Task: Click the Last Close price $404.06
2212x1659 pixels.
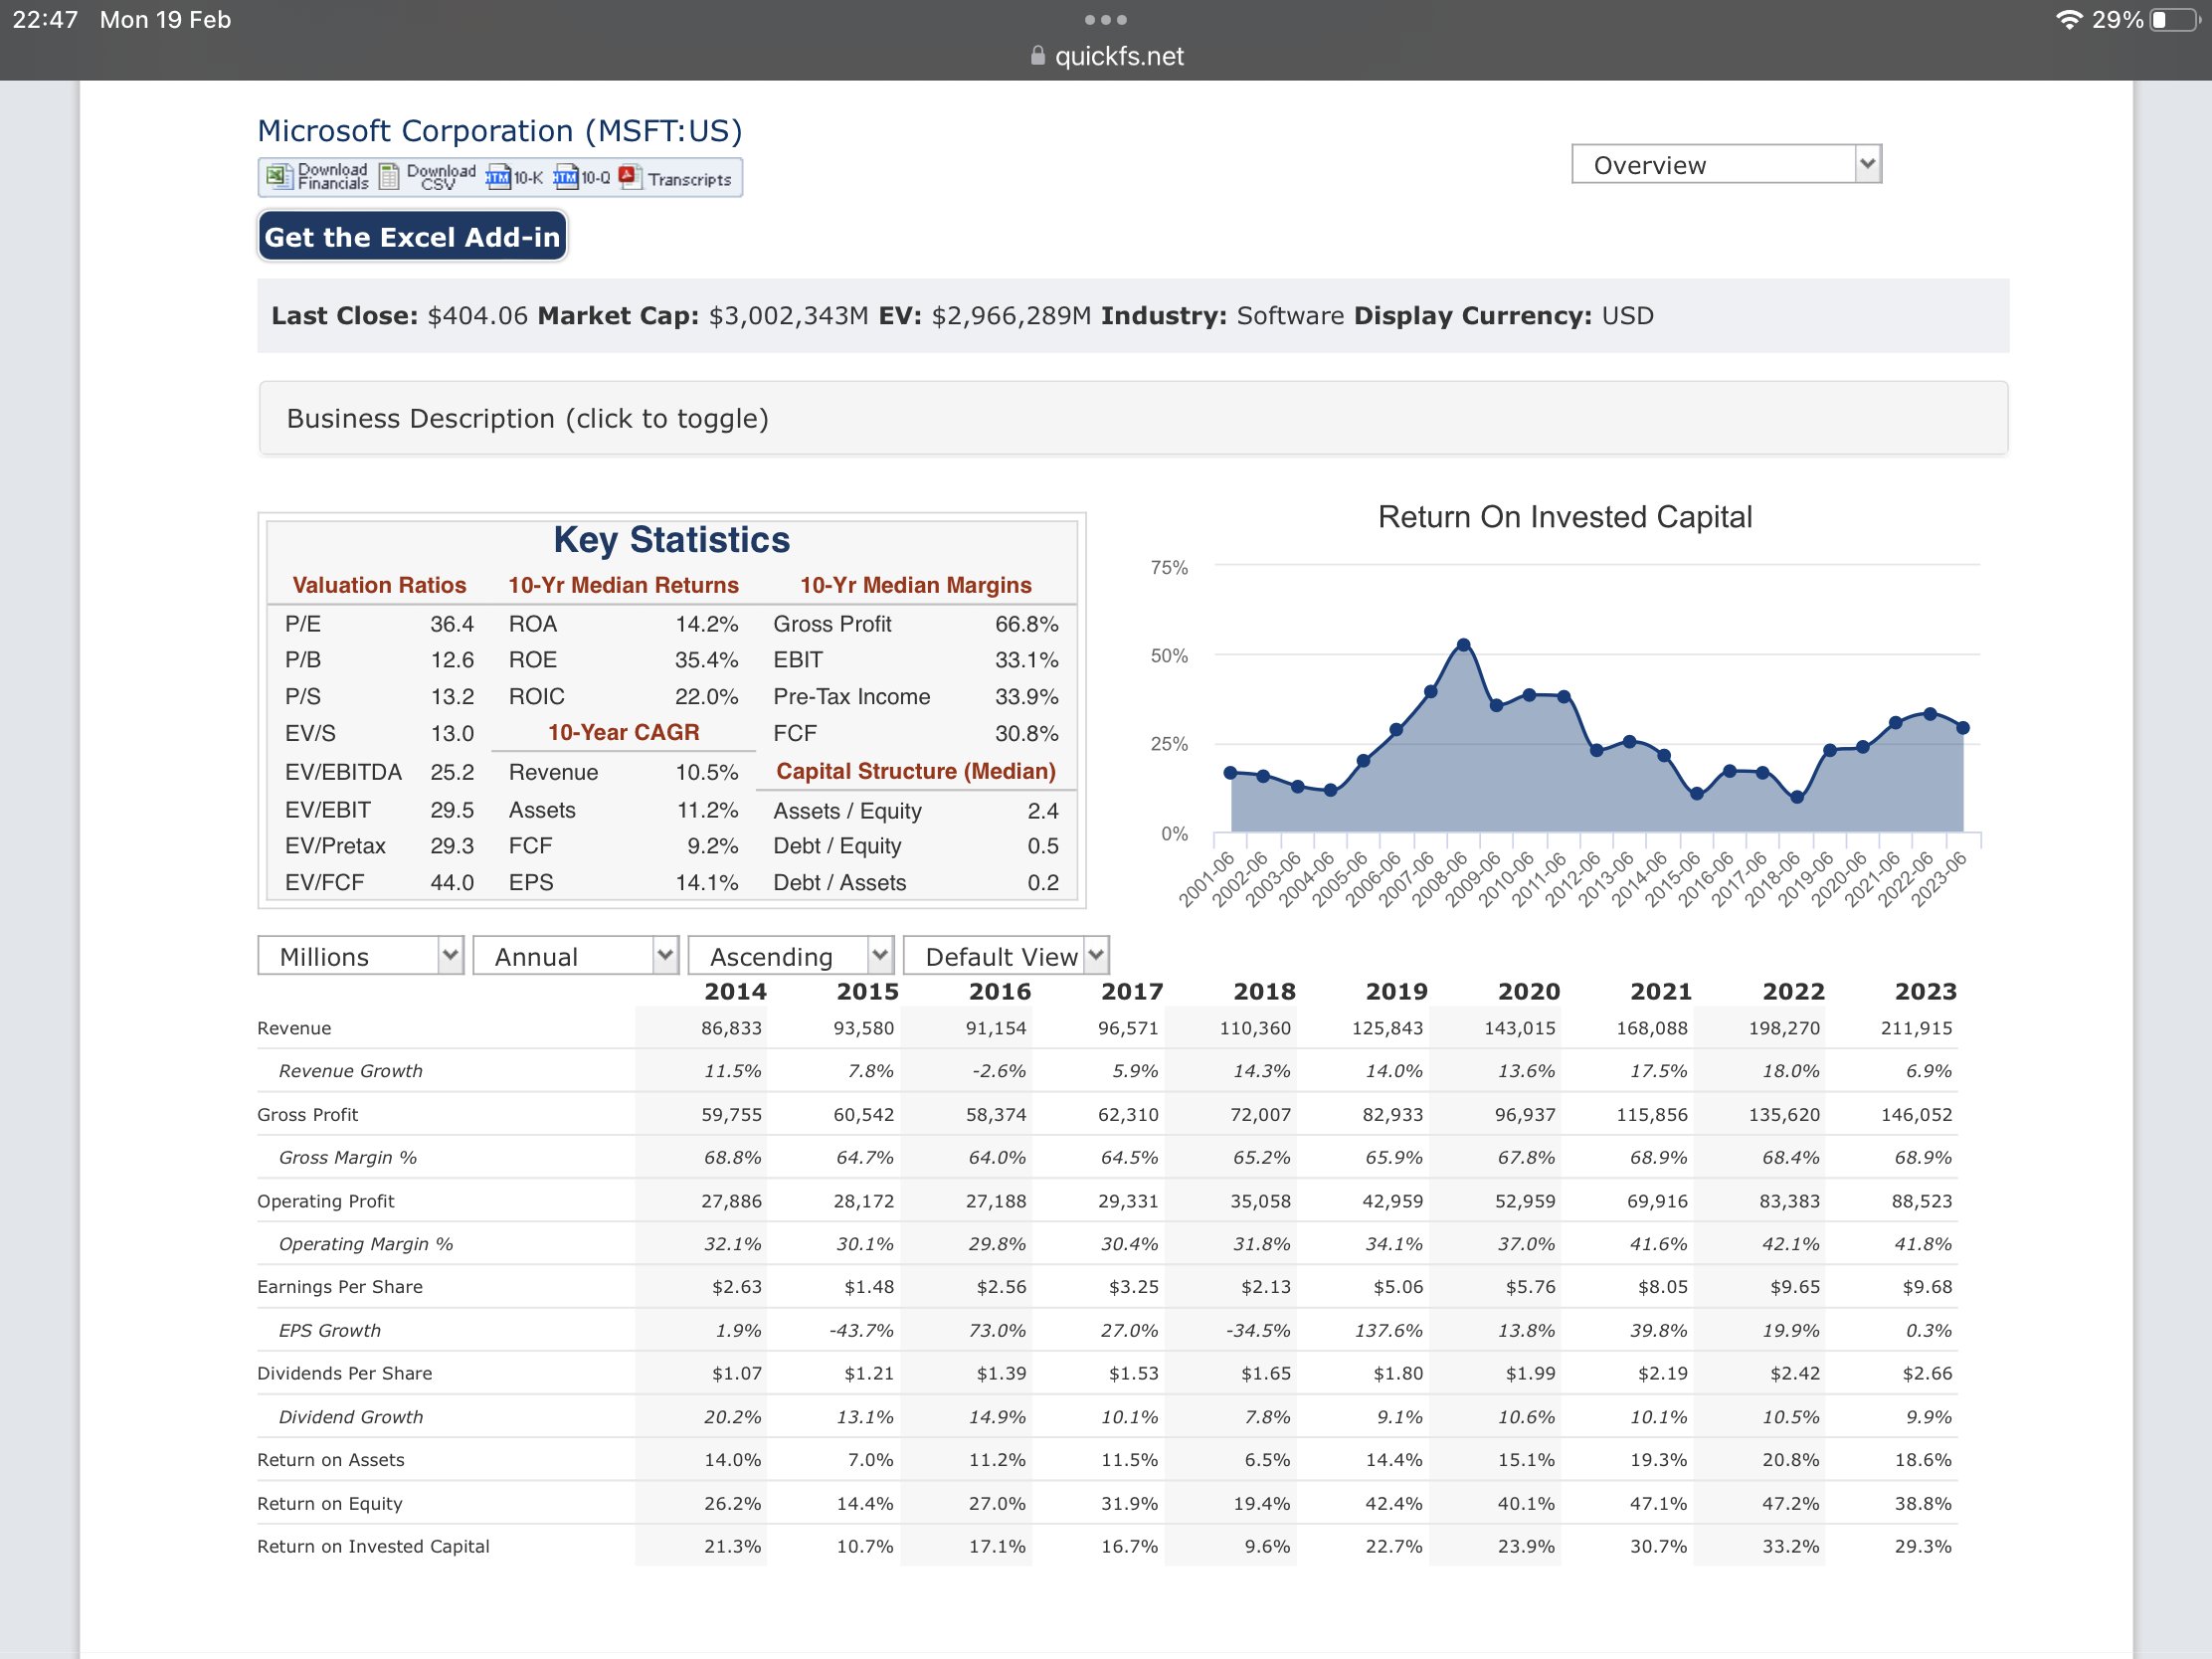Action: [477, 316]
